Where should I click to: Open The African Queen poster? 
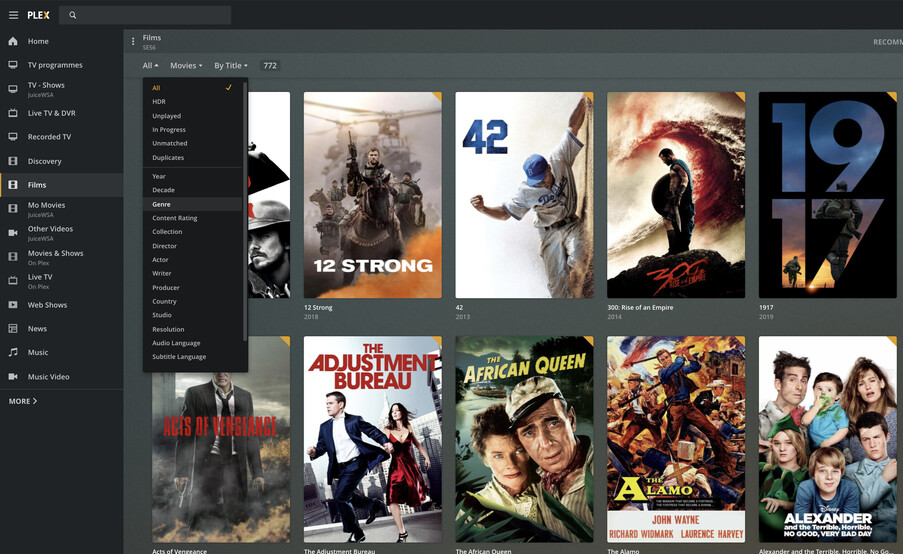coord(524,439)
